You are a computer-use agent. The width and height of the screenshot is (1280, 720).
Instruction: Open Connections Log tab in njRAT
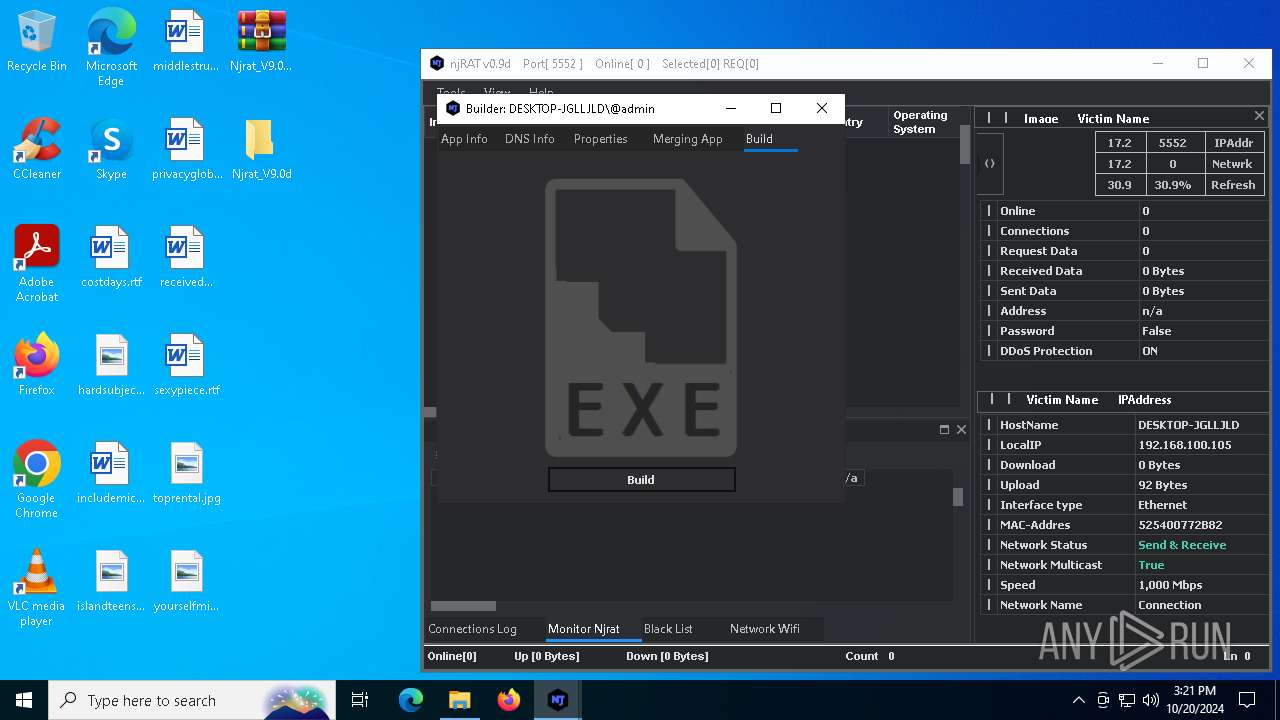472,629
